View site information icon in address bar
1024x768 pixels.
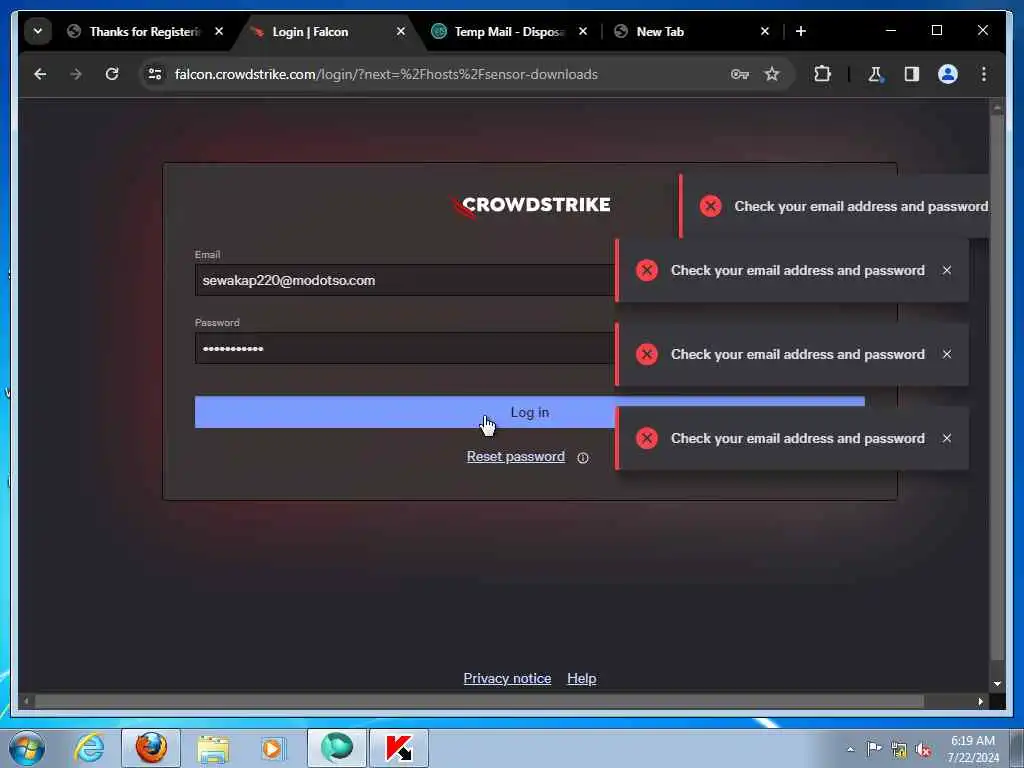(x=155, y=74)
